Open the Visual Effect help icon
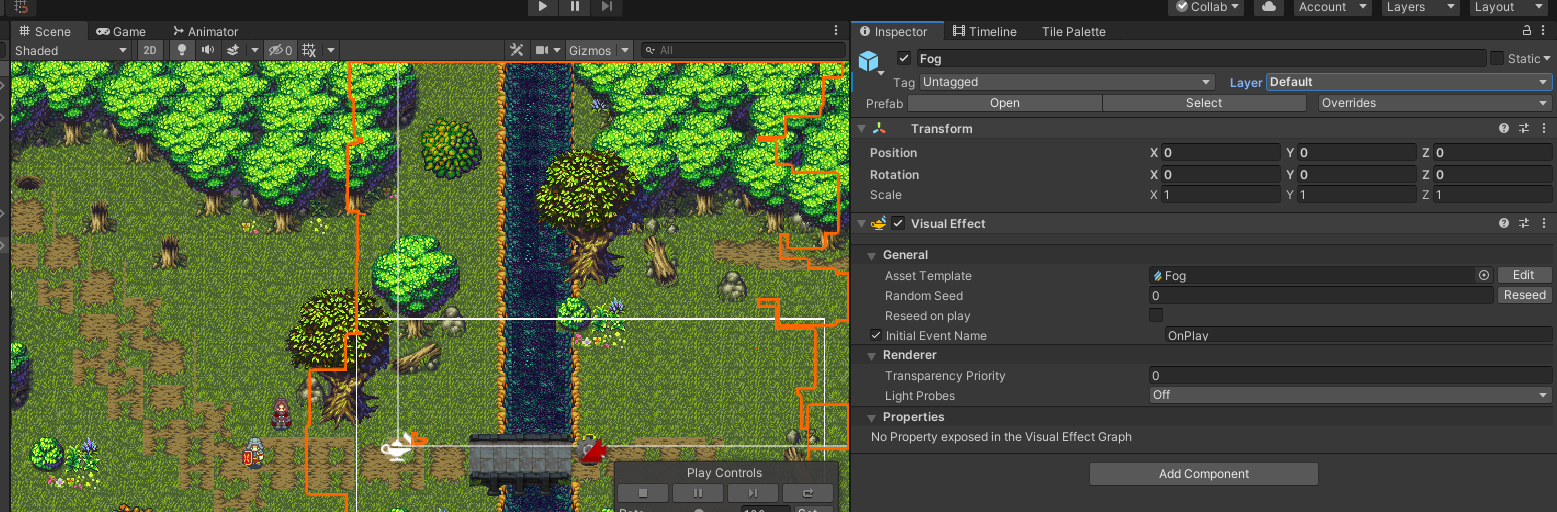 (x=1504, y=224)
